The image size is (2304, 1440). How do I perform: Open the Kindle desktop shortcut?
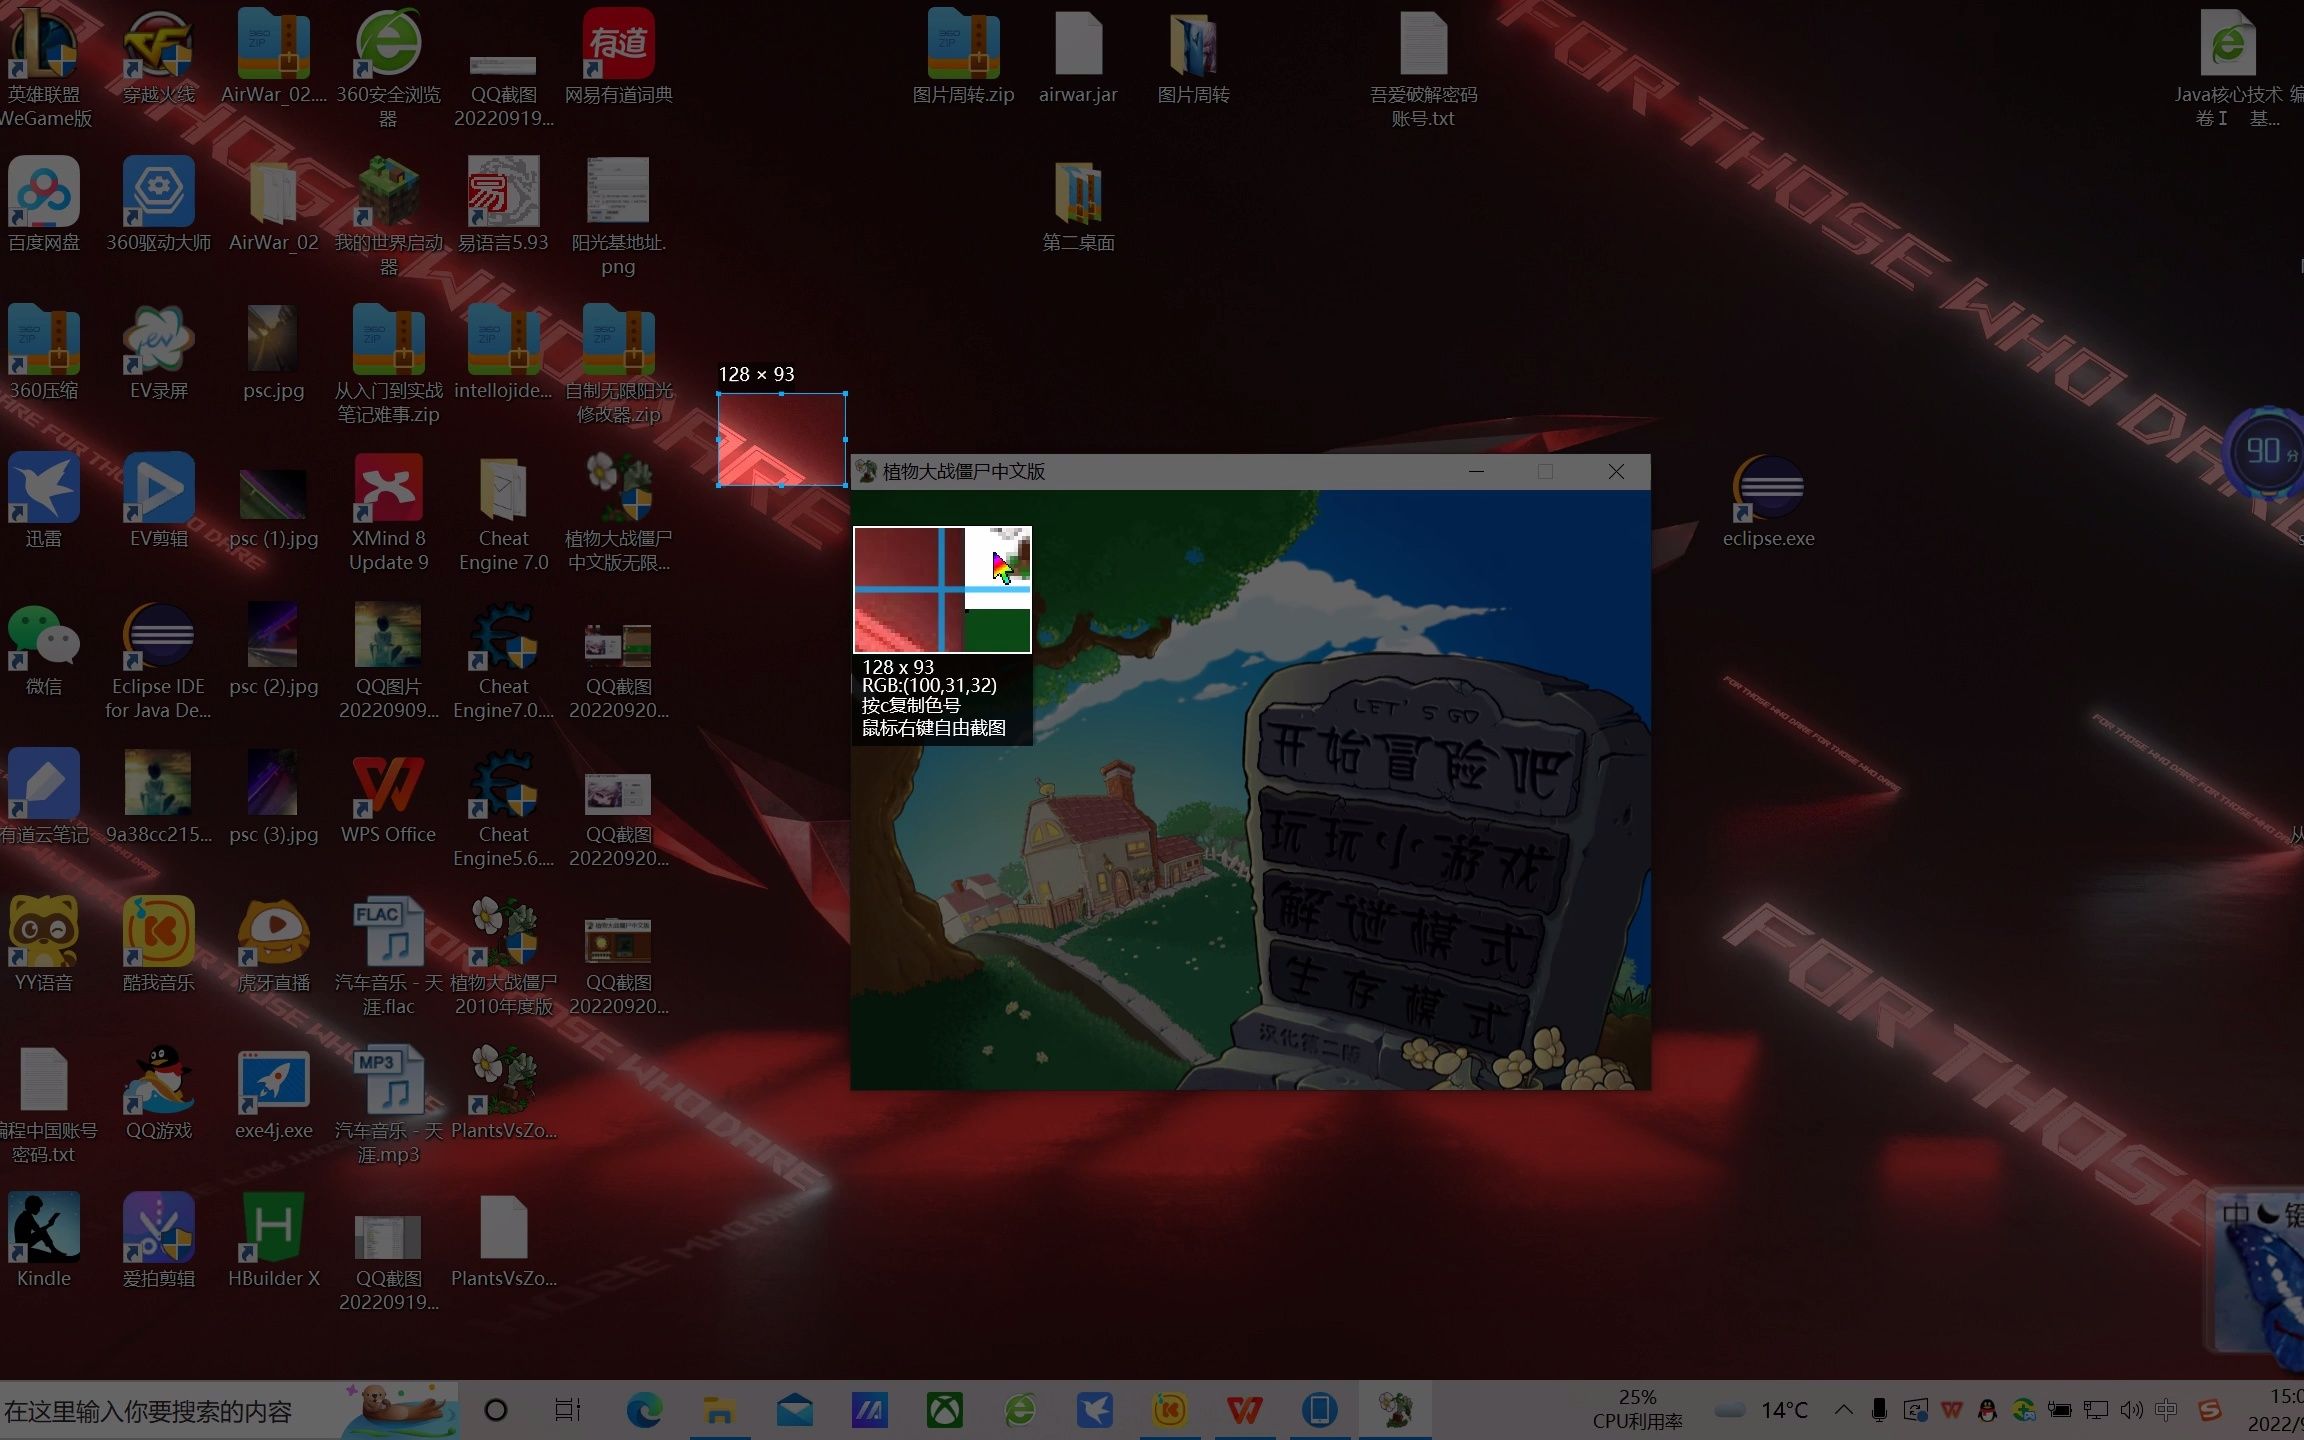(x=44, y=1242)
